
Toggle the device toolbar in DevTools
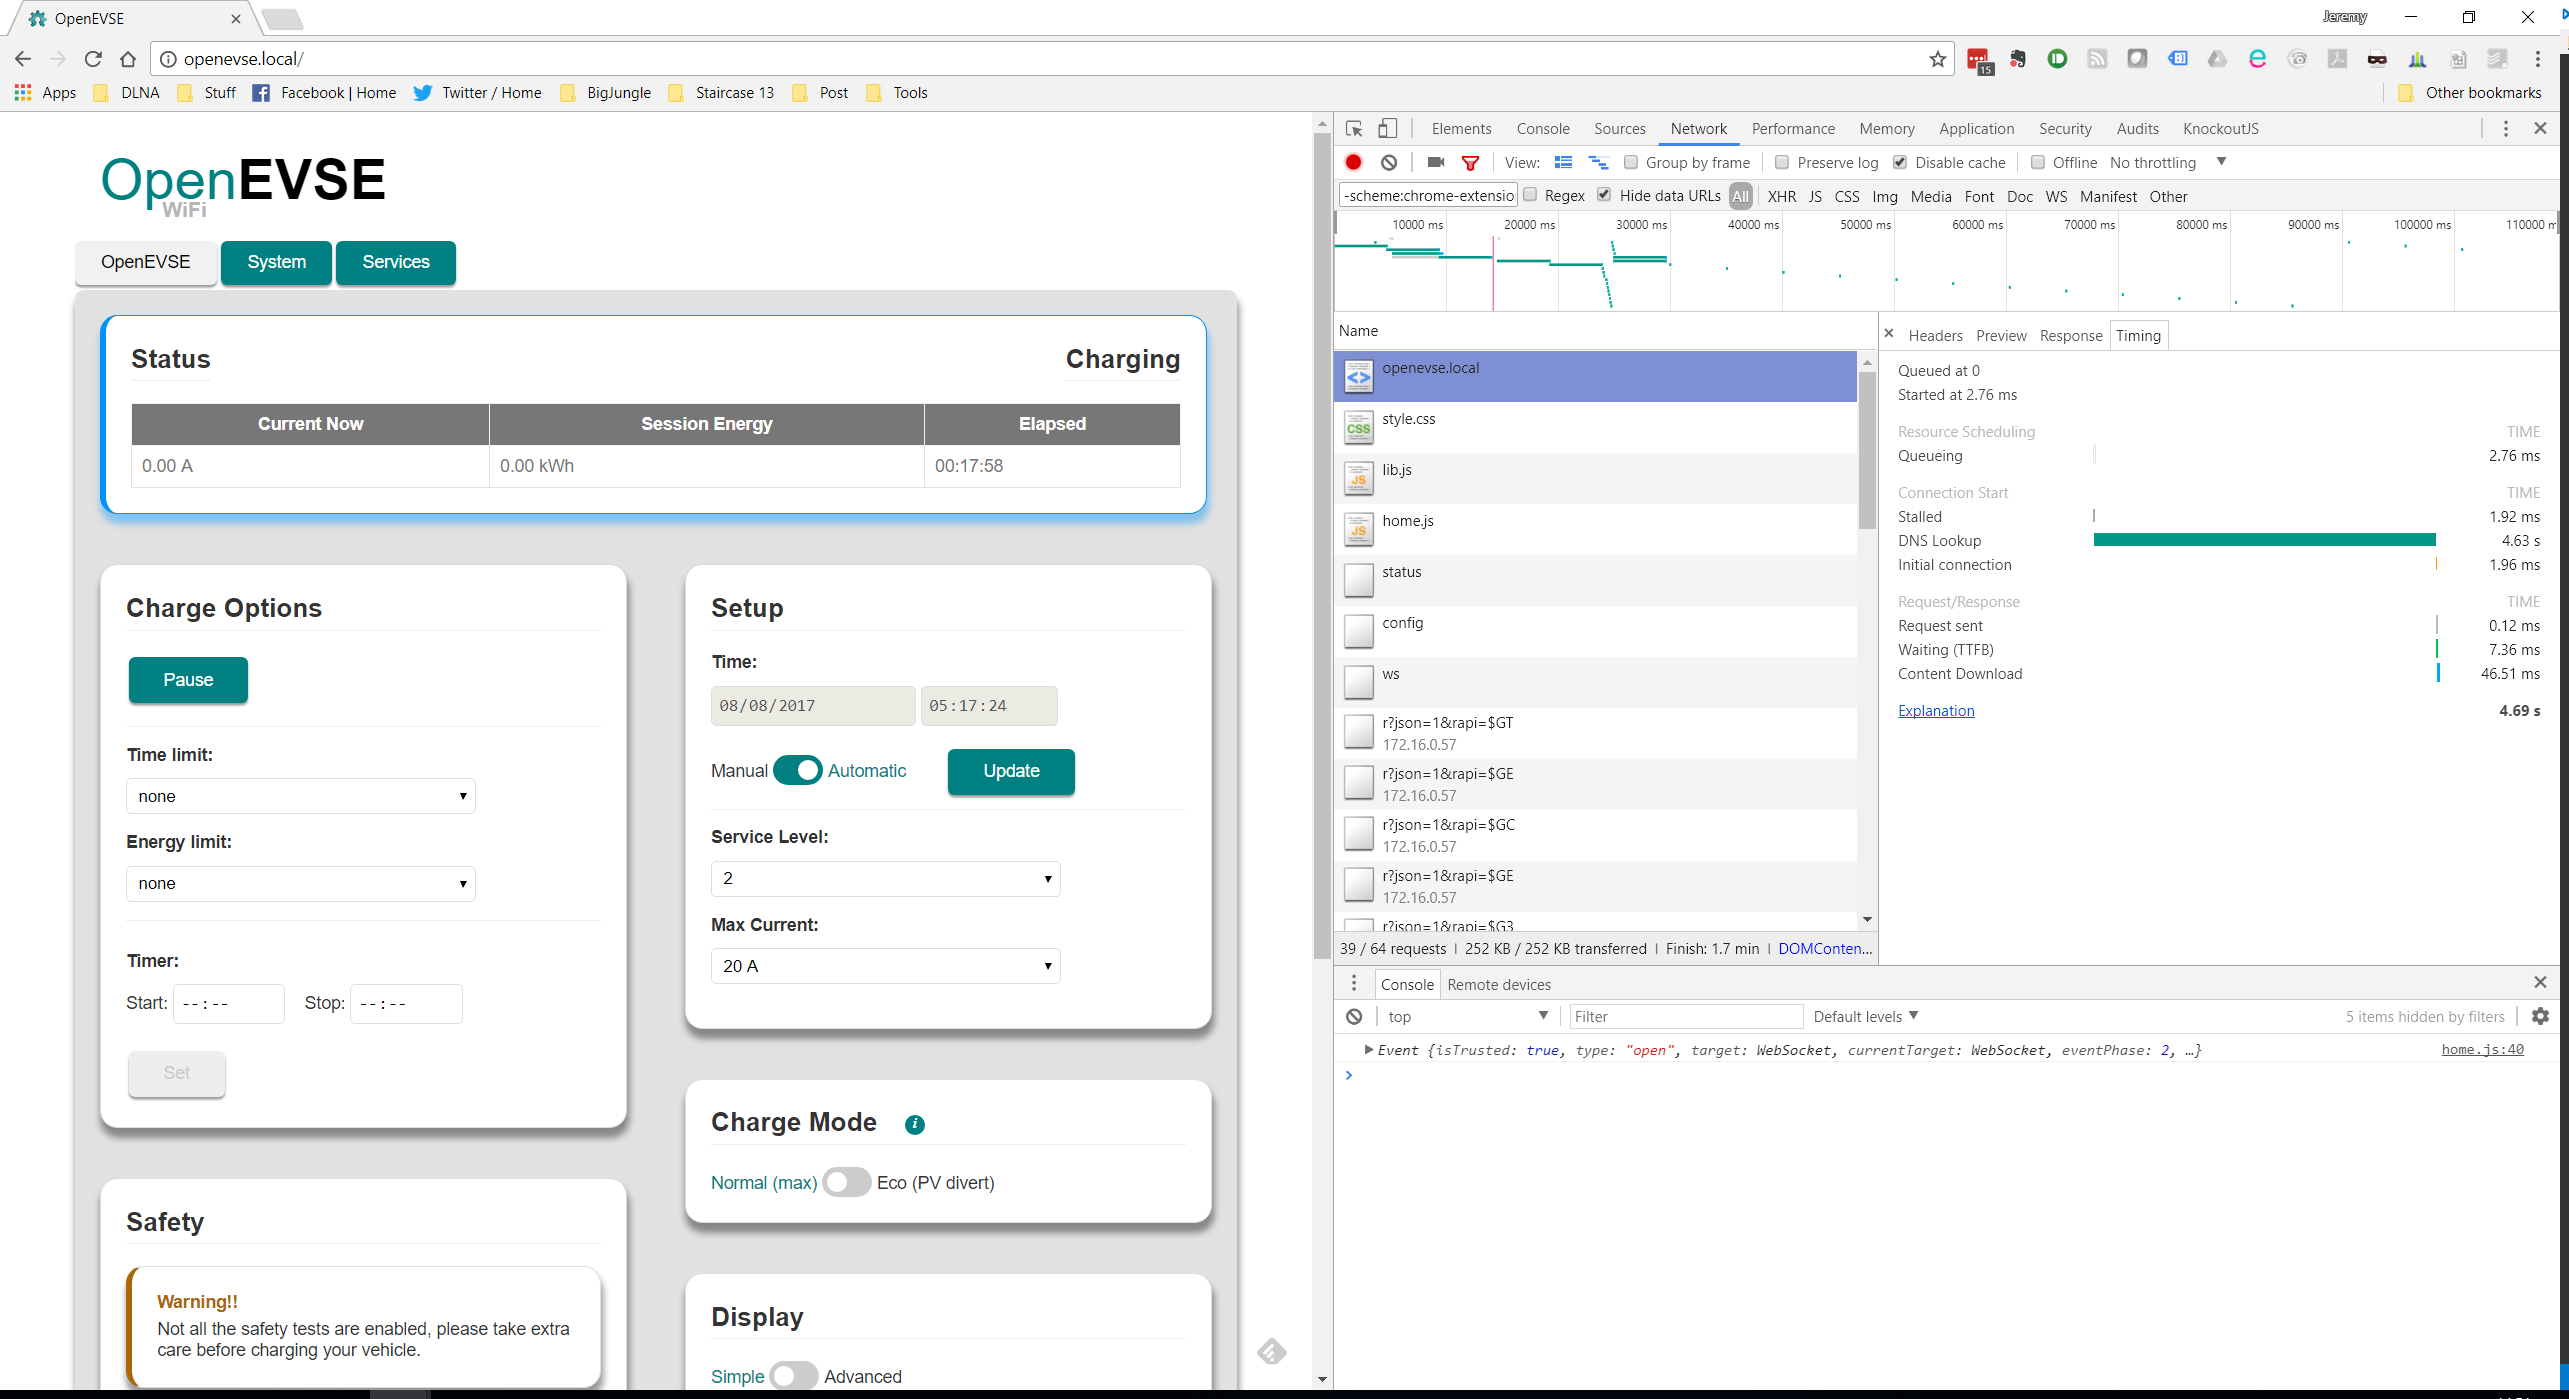[x=1388, y=128]
